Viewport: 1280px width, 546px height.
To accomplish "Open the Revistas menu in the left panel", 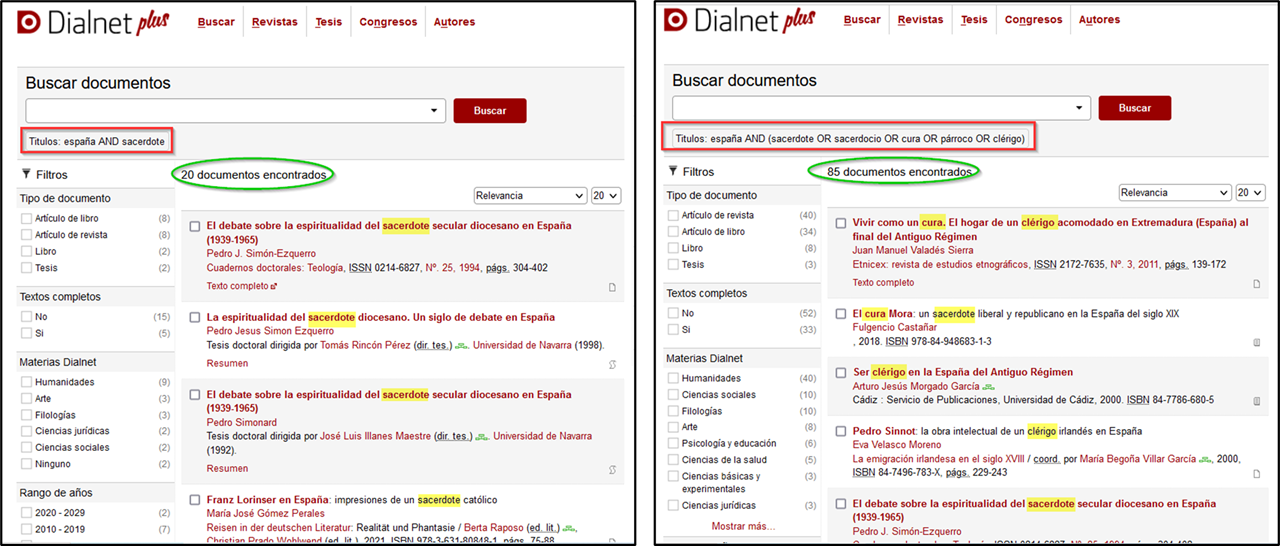I will [274, 22].
